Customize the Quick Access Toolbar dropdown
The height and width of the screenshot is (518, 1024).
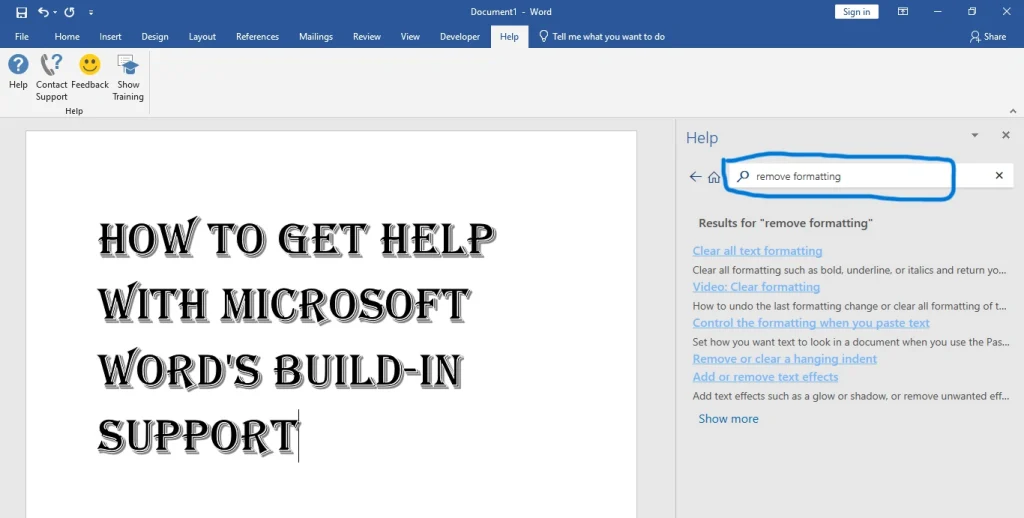point(91,12)
